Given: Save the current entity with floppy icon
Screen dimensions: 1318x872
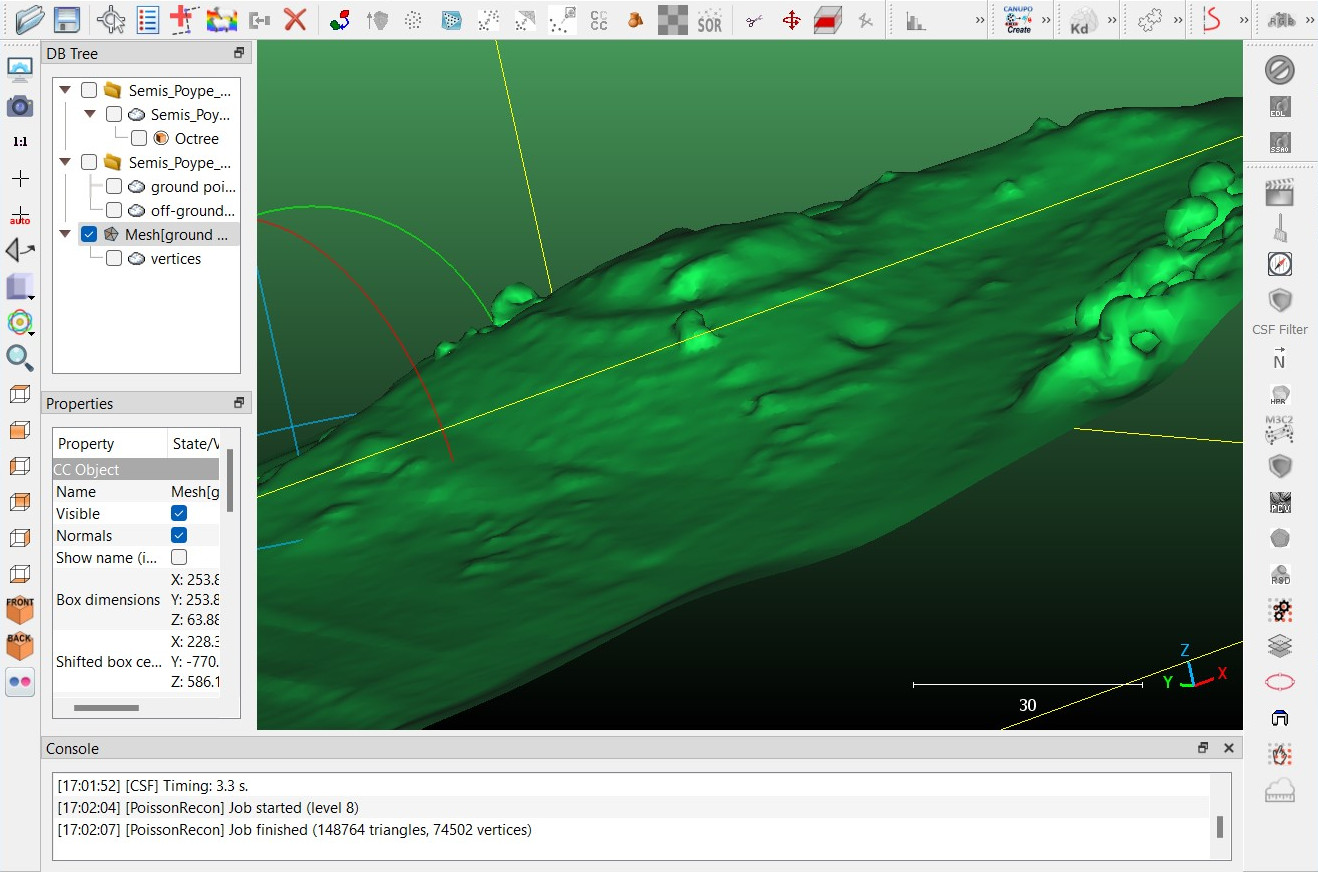Looking at the screenshot, I should [x=67, y=19].
